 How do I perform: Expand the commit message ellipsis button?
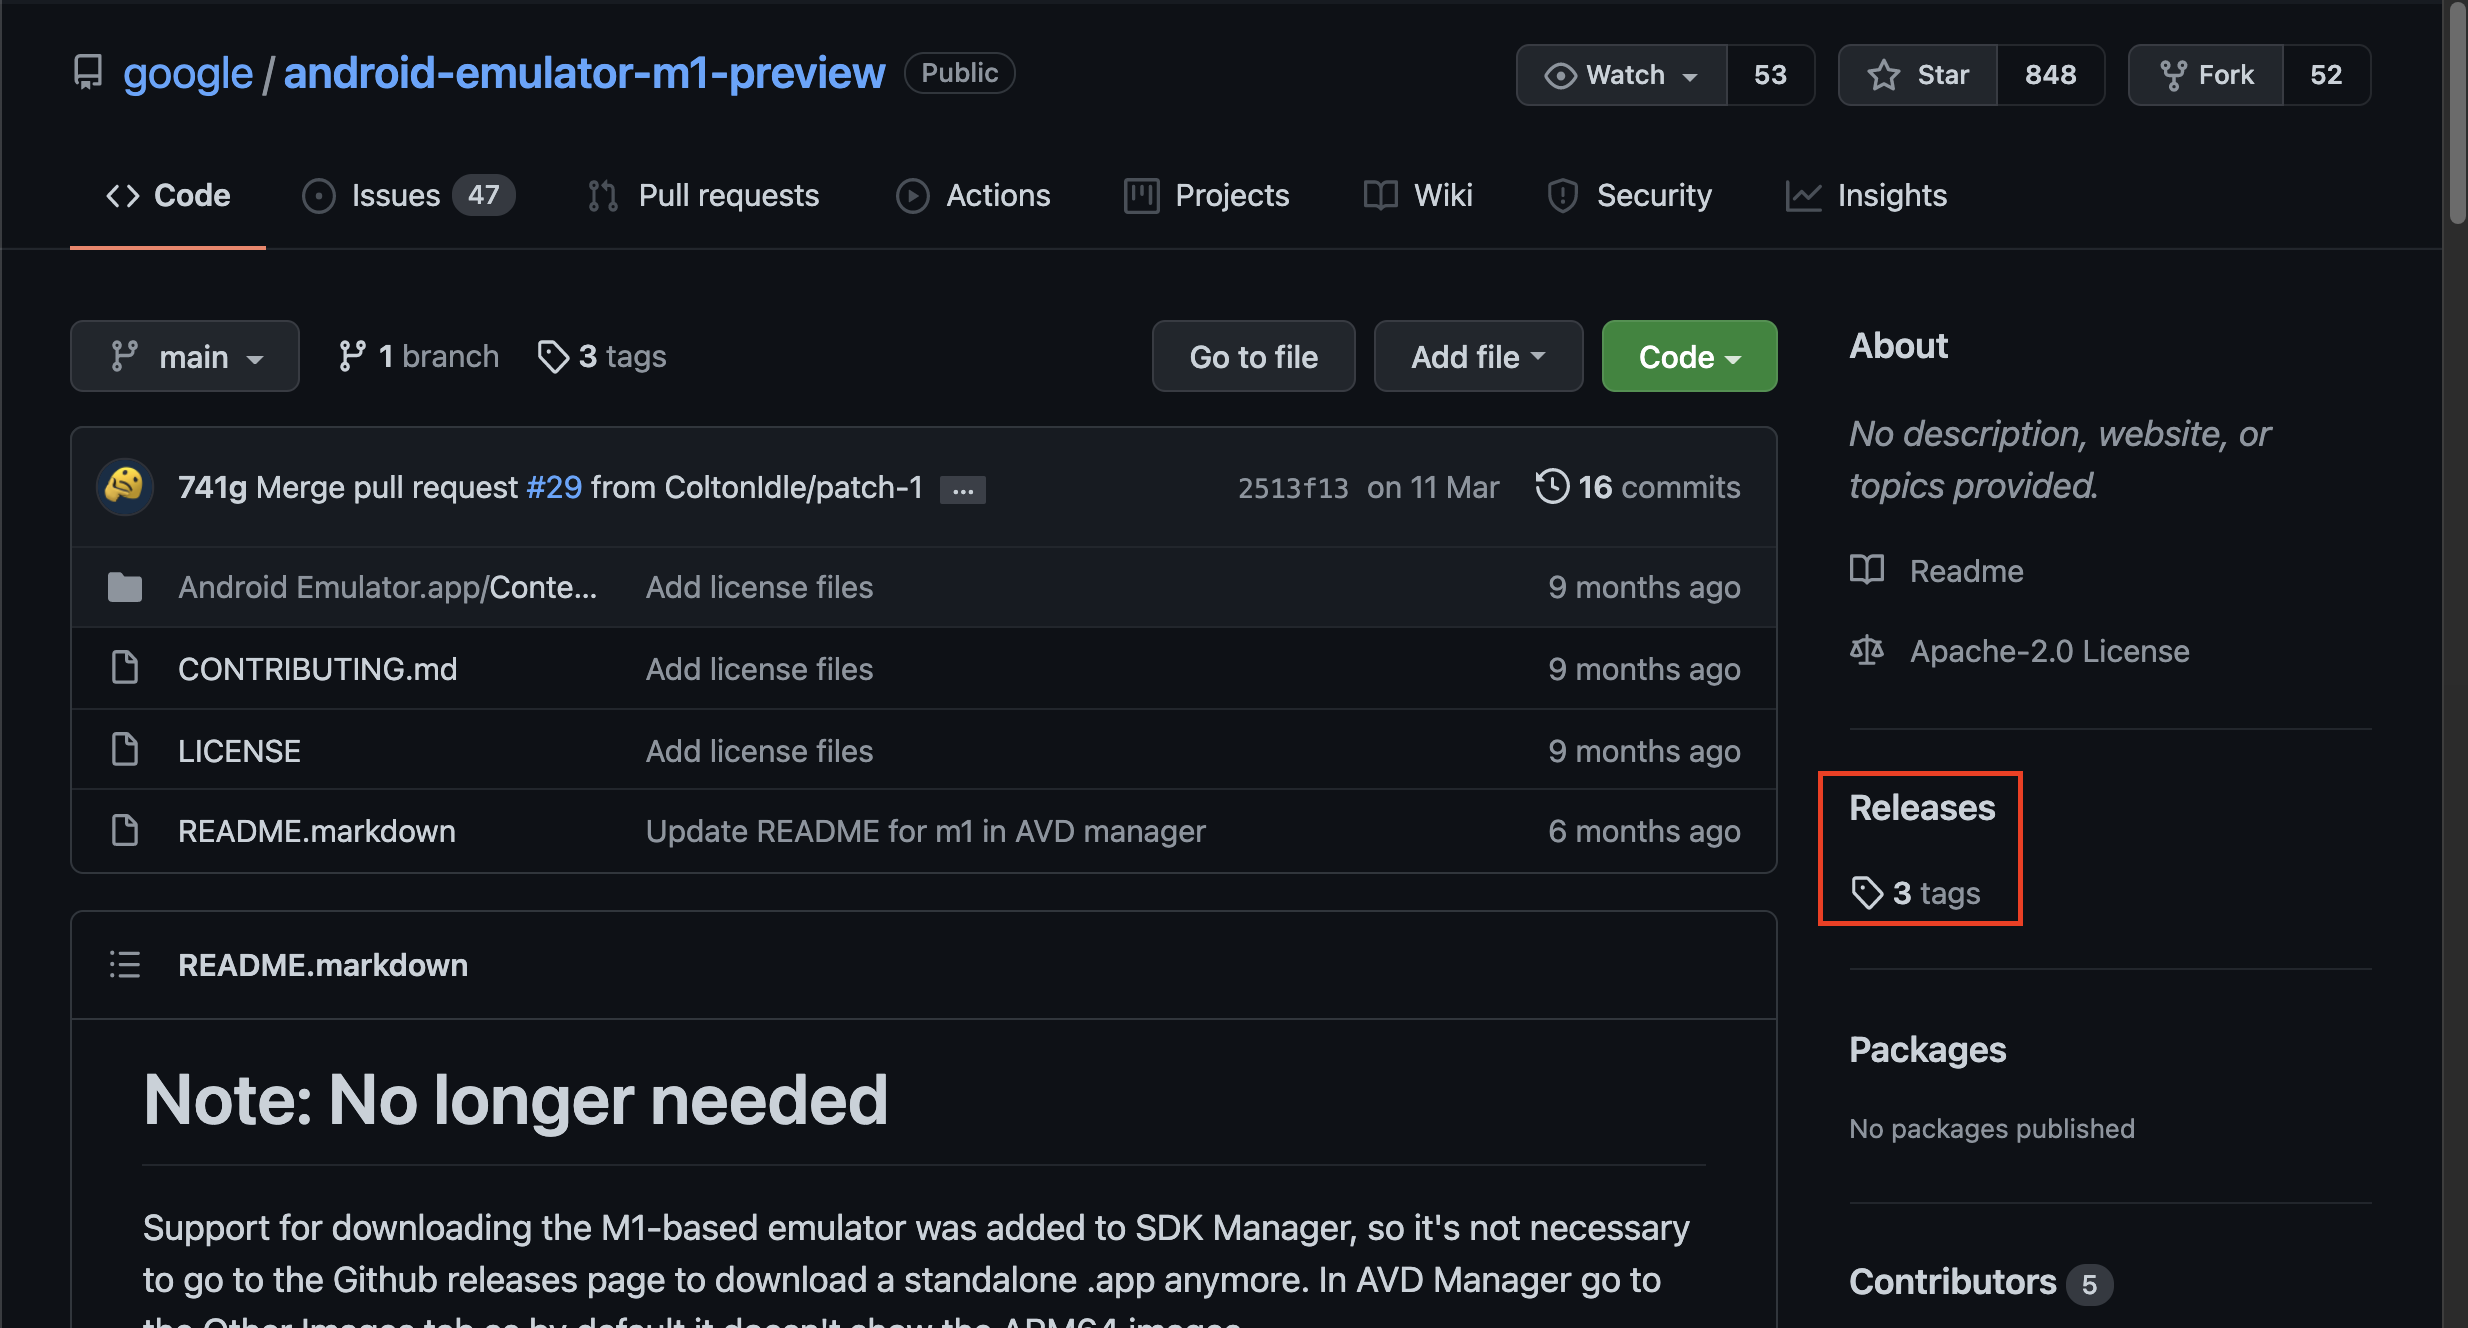tap(963, 490)
